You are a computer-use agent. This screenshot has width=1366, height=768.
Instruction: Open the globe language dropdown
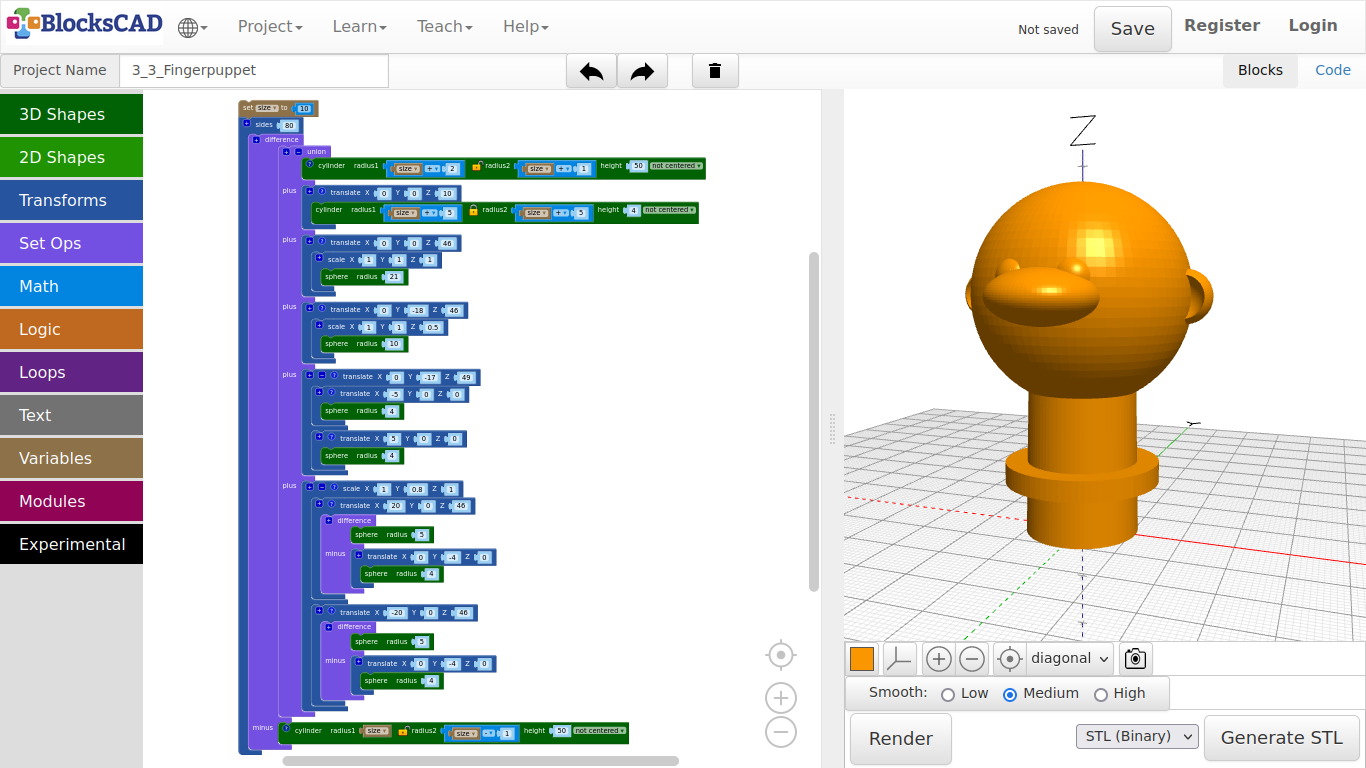point(192,28)
